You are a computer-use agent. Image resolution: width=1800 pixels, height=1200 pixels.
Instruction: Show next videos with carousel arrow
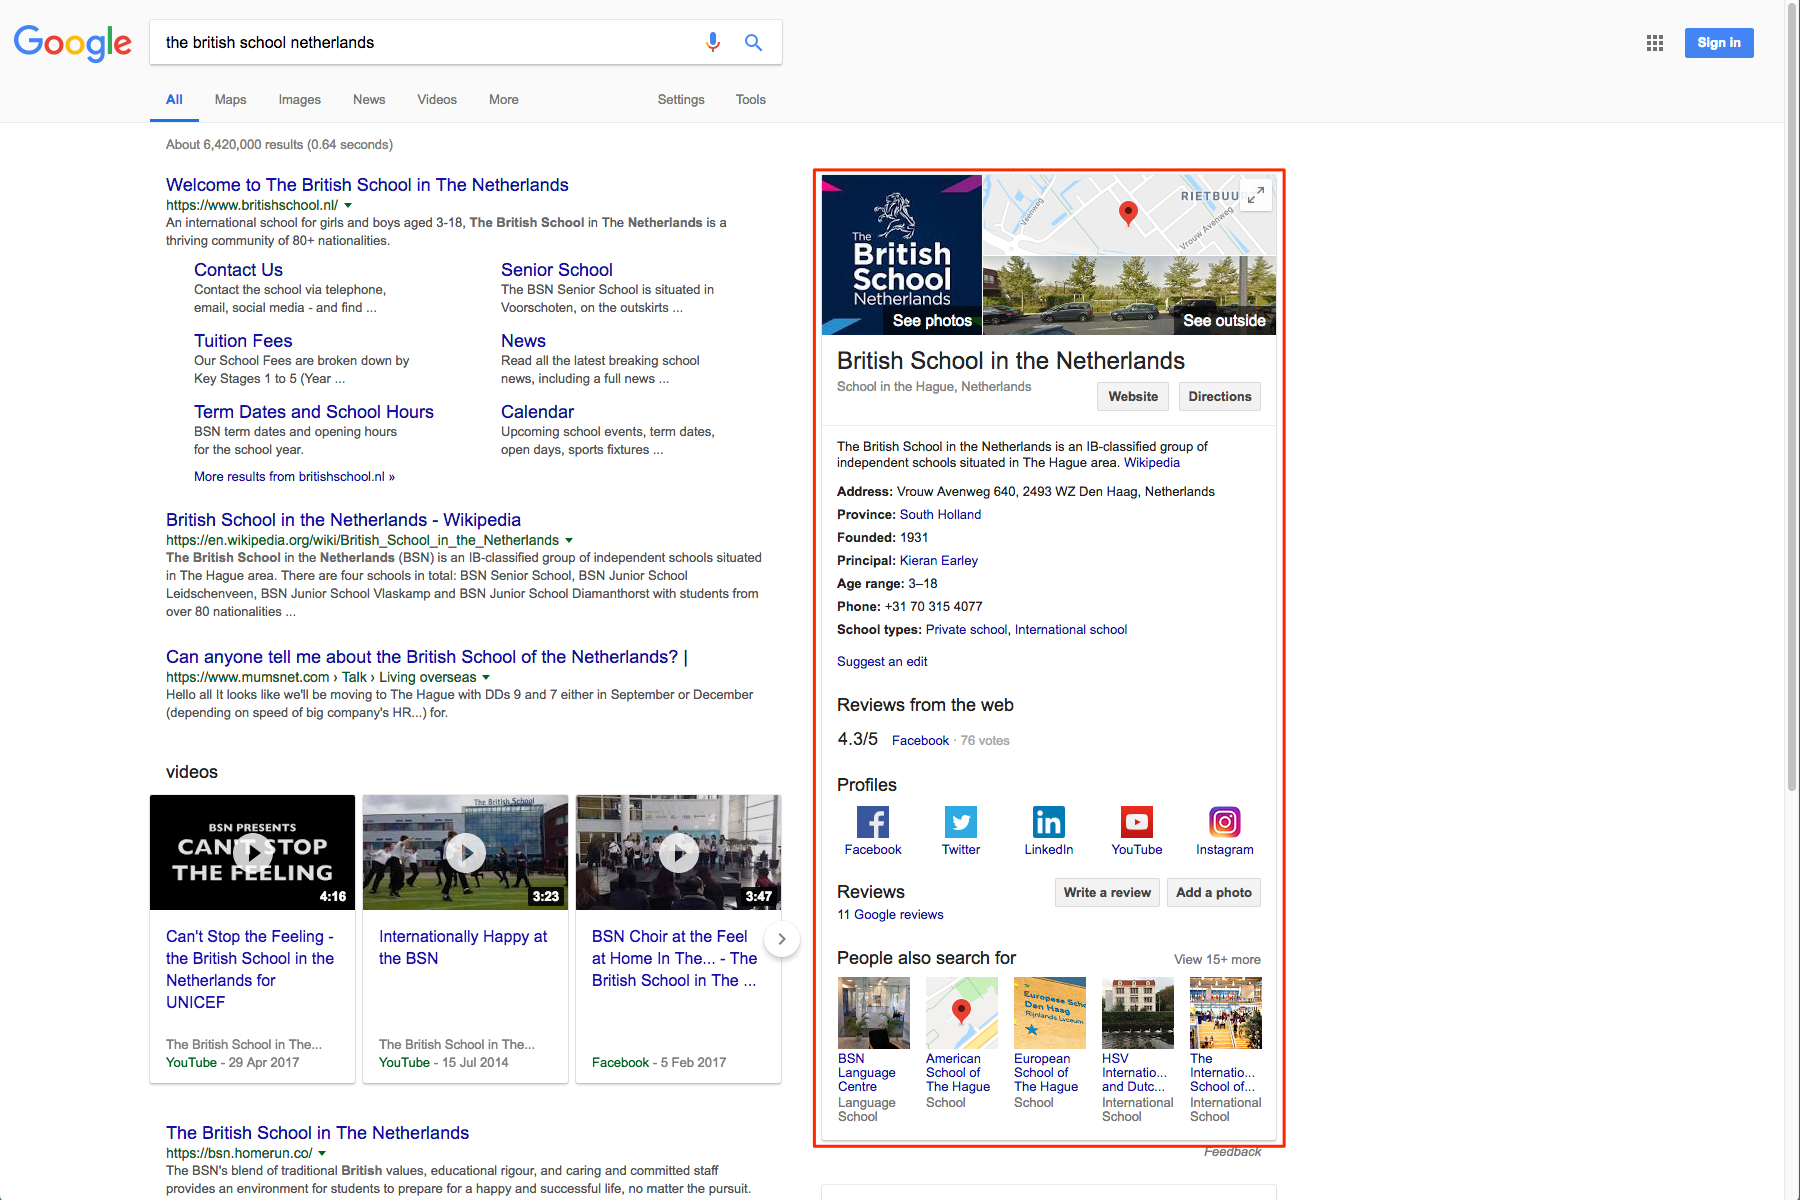pyautogui.click(x=782, y=939)
